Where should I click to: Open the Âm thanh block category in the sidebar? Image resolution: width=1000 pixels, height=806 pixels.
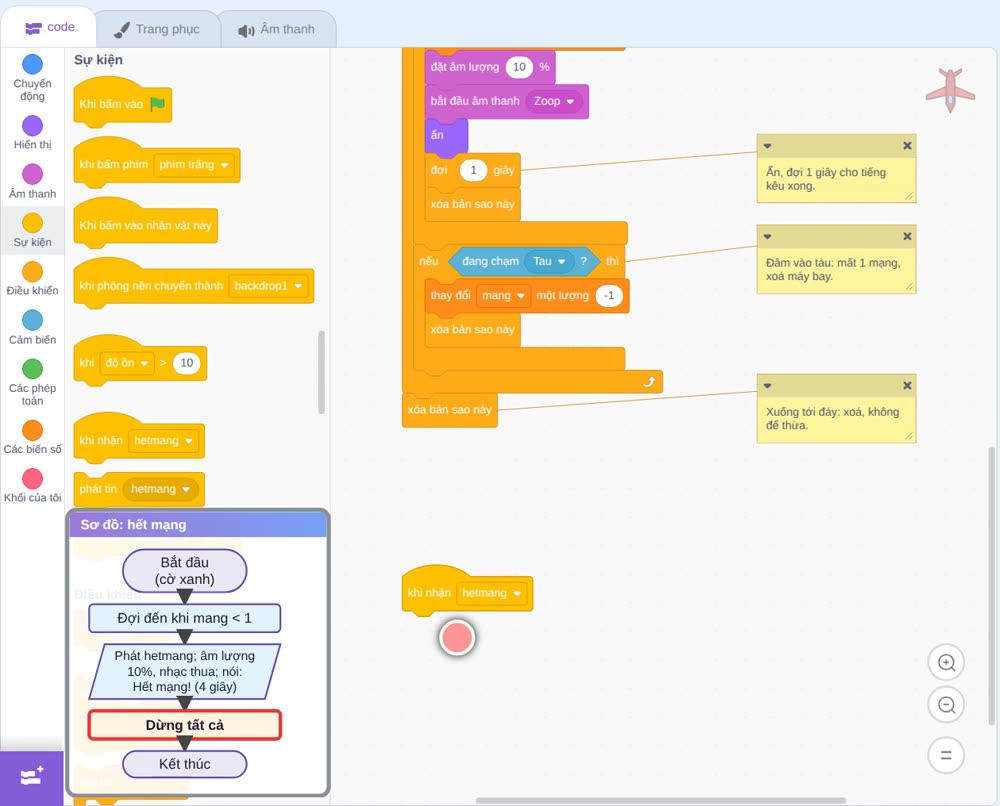point(33,181)
